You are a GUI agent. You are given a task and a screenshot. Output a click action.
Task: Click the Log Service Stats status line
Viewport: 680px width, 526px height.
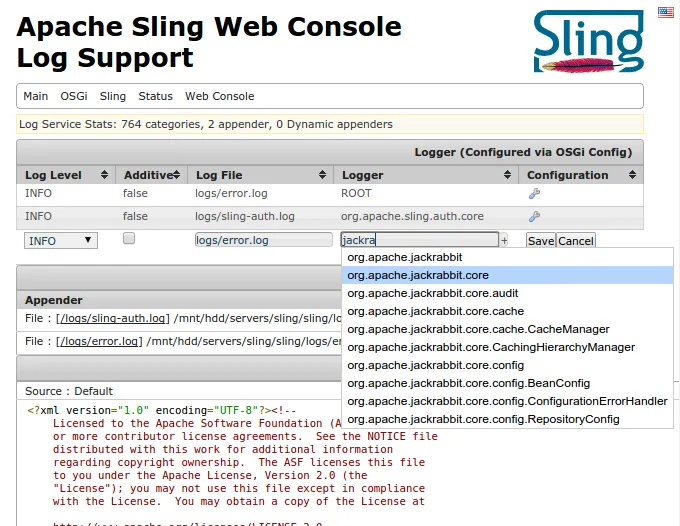coord(330,124)
